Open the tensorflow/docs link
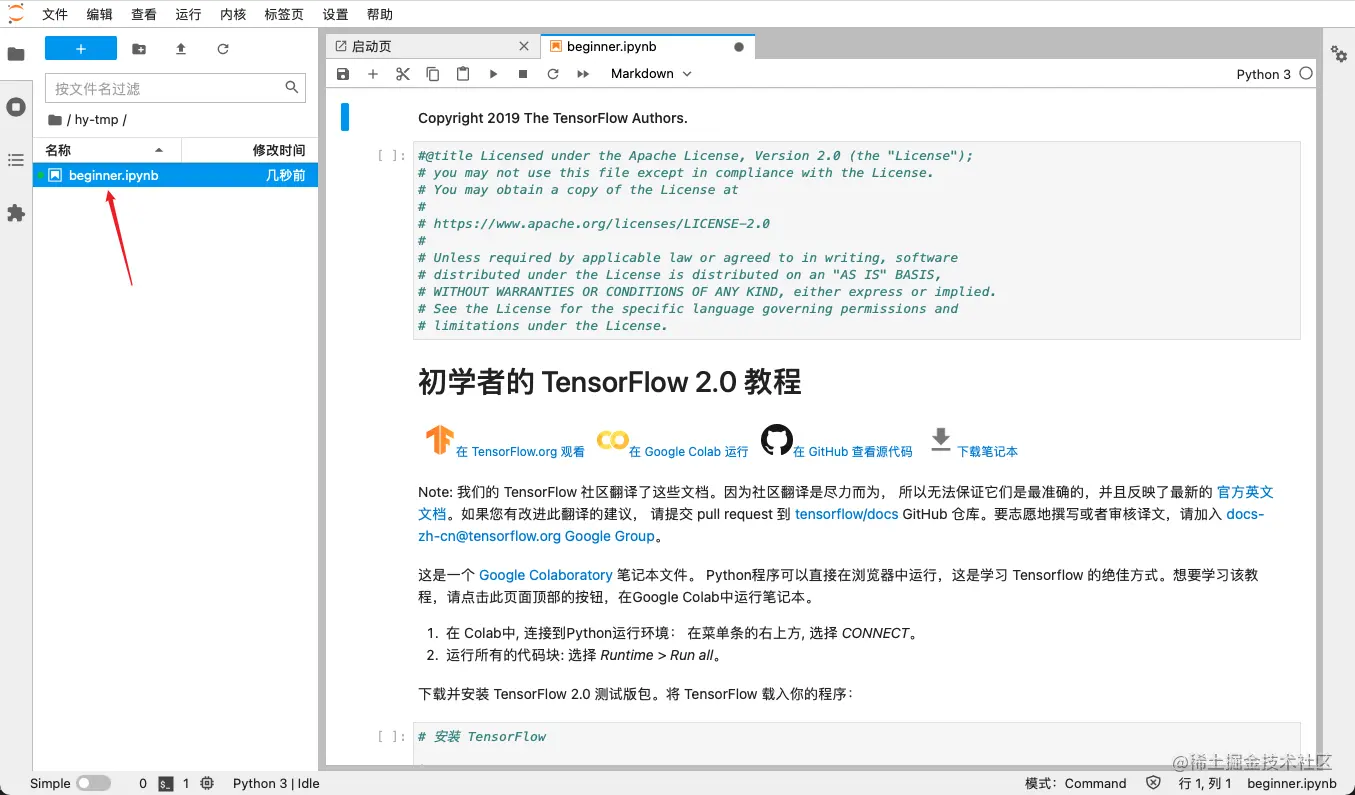1355x795 pixels. 846,514
